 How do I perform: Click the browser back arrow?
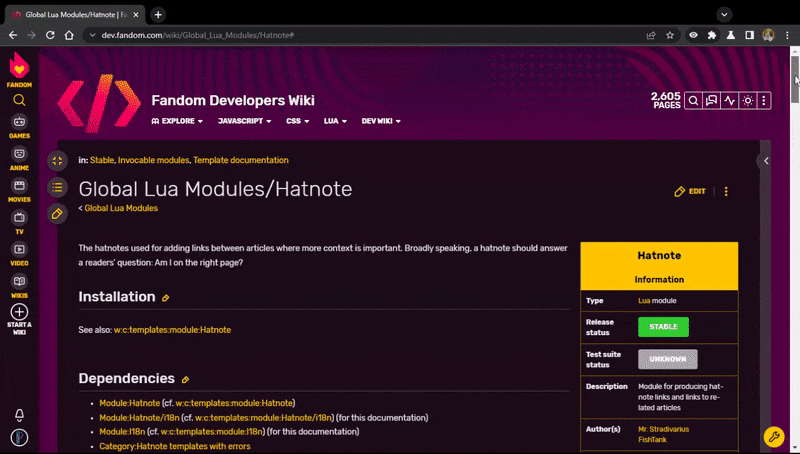pyautogui.click(x=13, y=35)
